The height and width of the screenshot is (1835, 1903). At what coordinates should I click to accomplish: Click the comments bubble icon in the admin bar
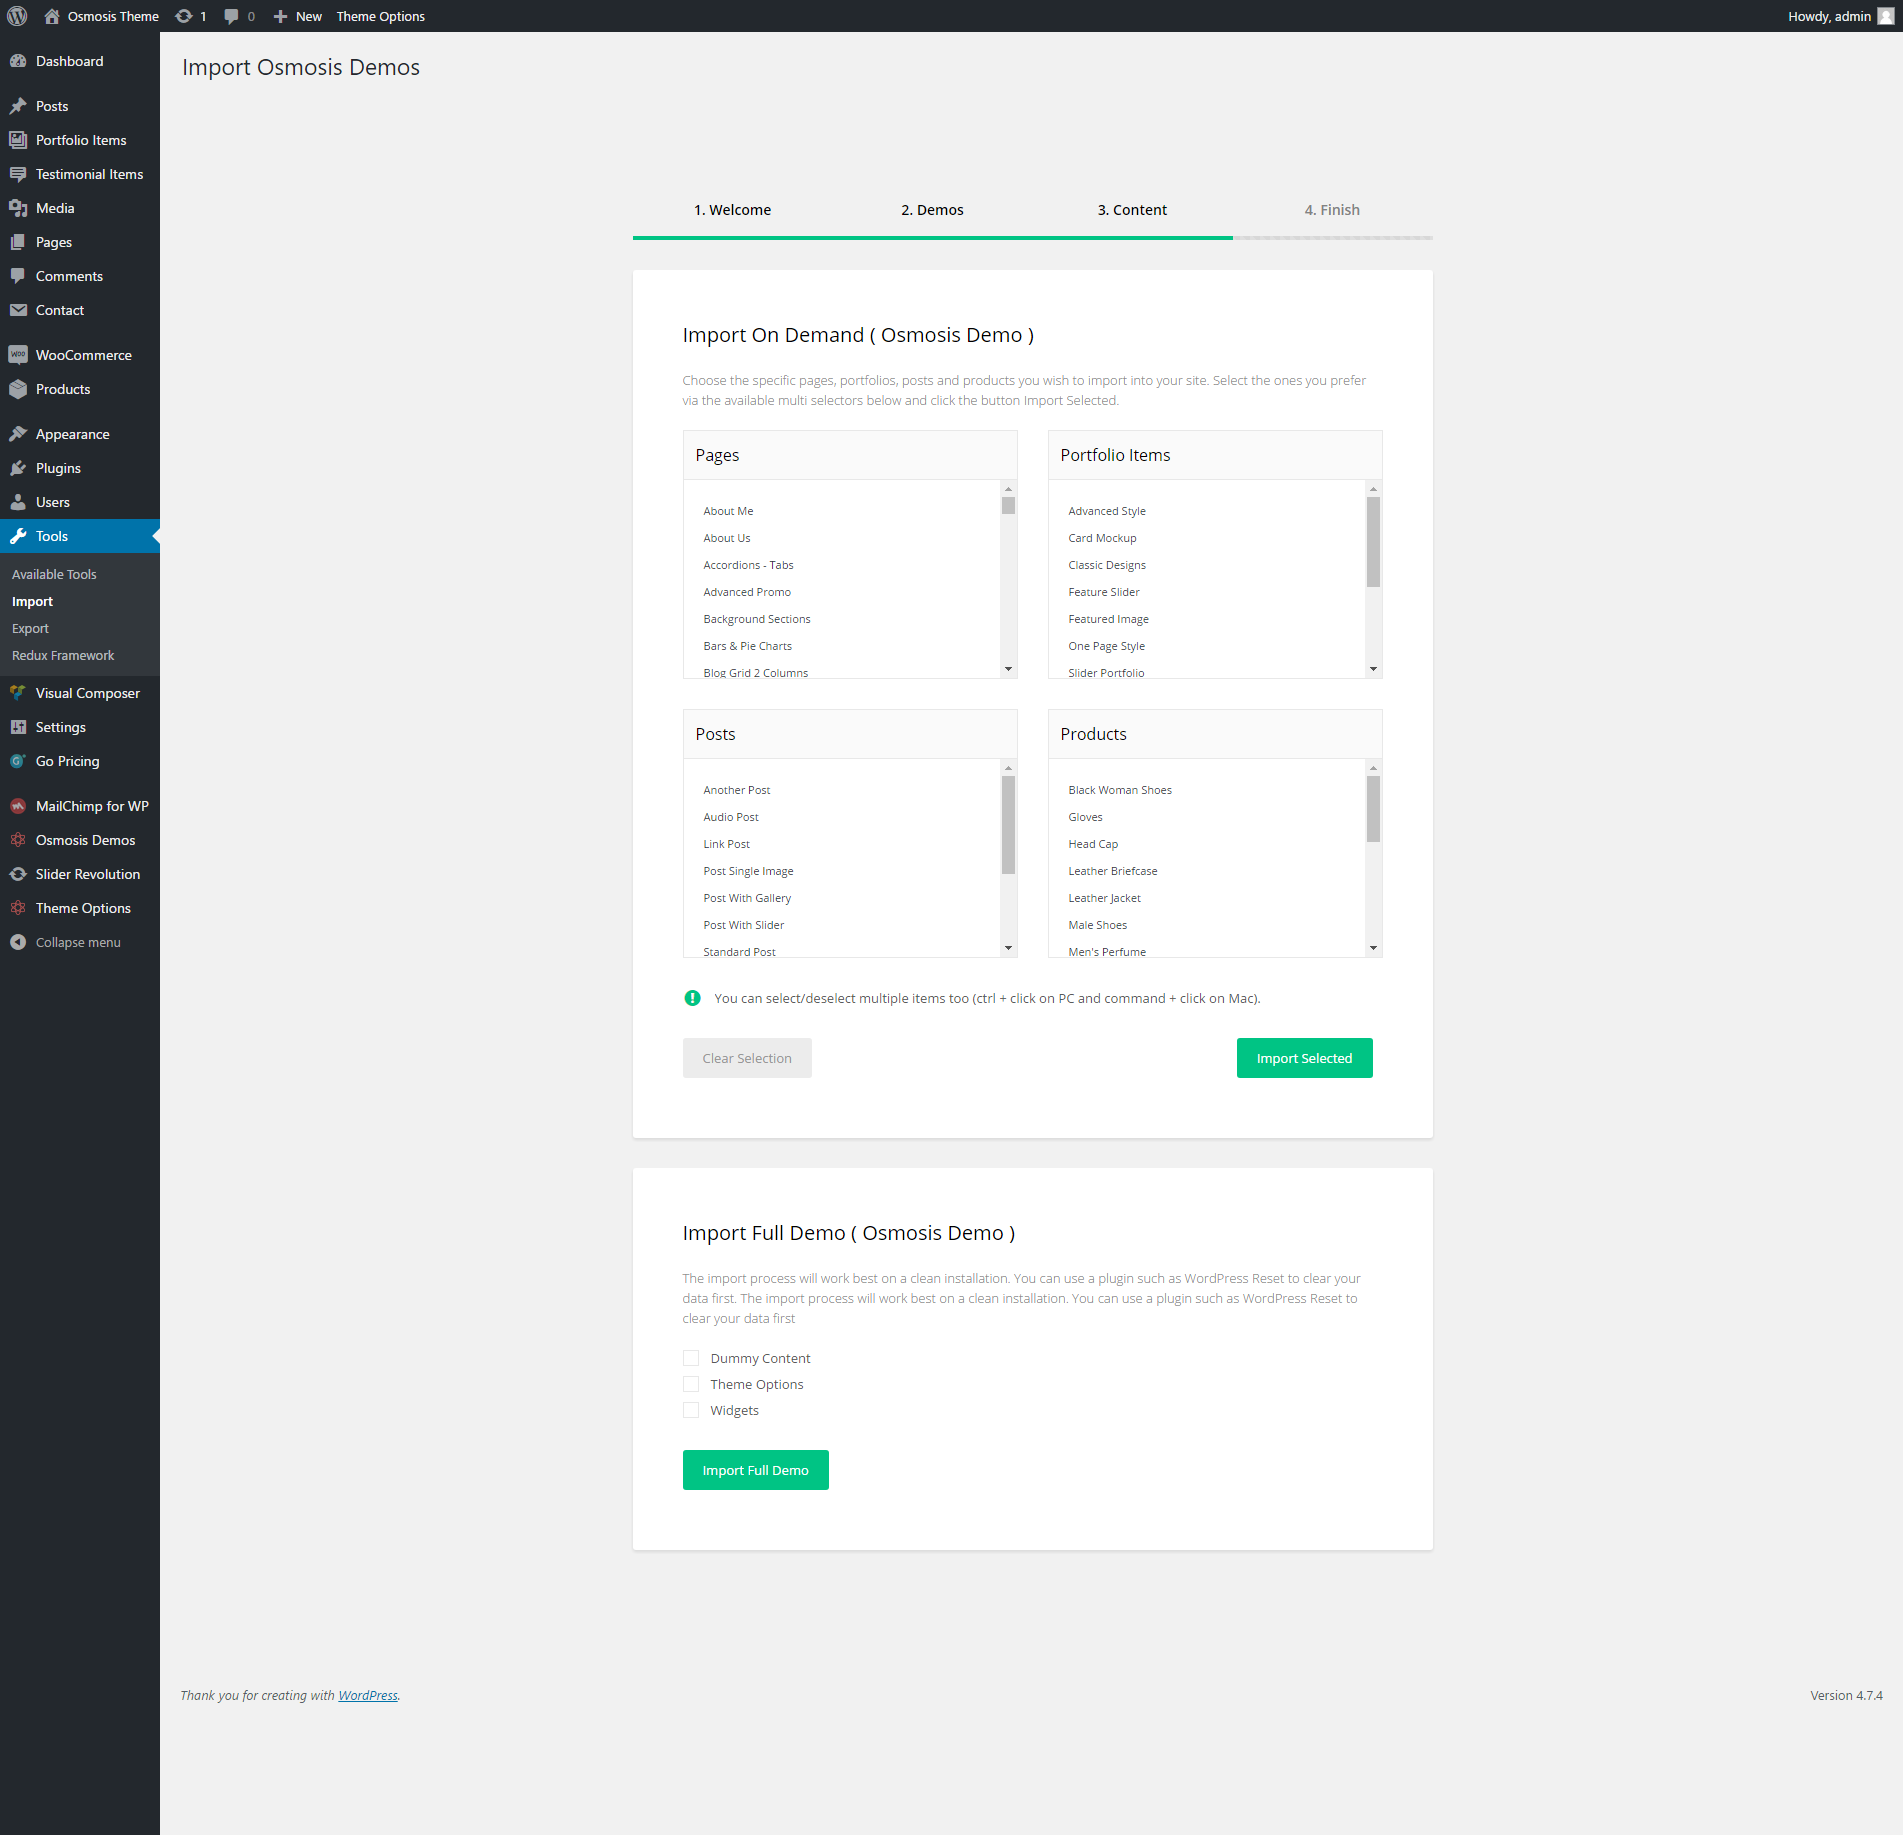click(x=232, y=16)
